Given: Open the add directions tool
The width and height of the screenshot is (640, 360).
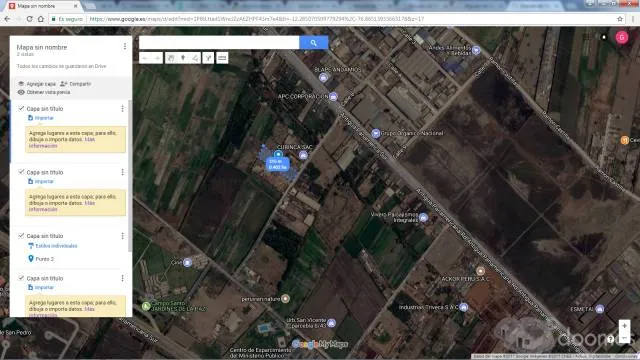Looking at the screenshot, I should (x=208, y=58).
